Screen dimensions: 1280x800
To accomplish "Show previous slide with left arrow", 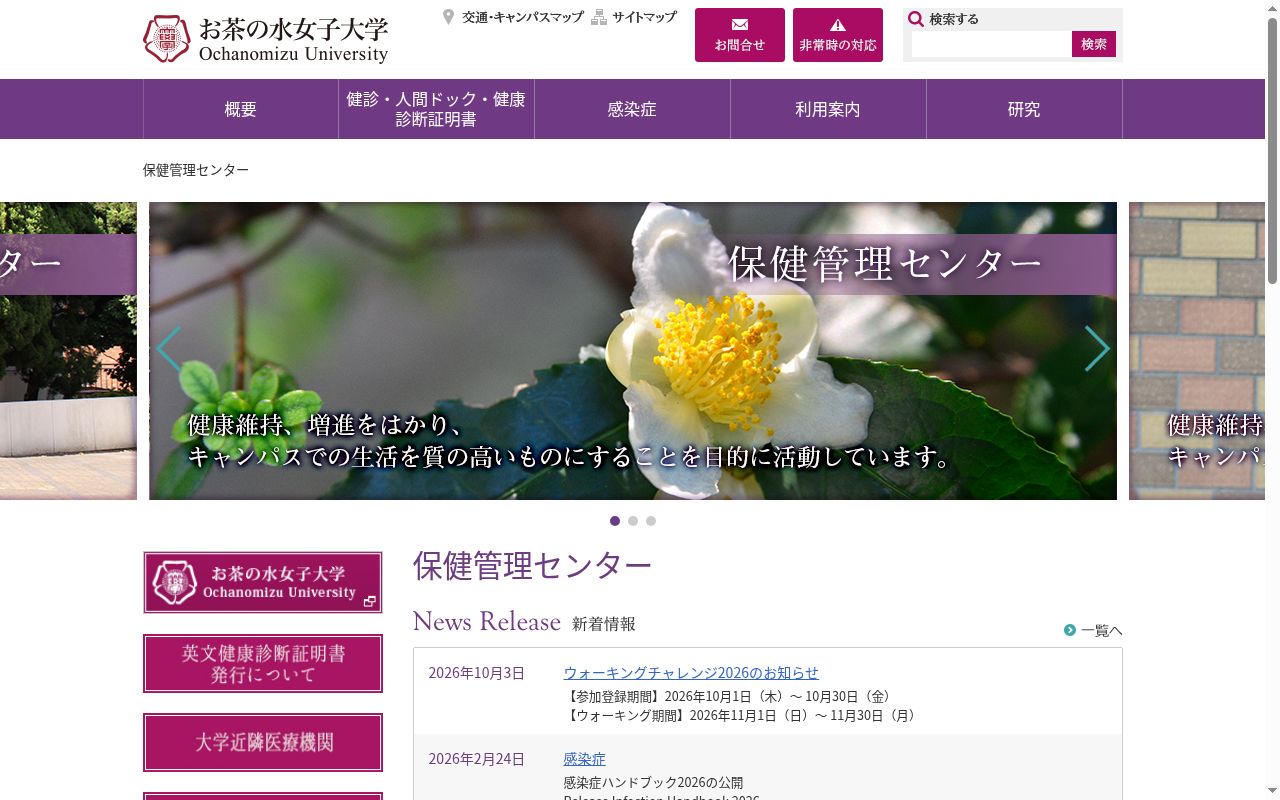I will point(168,349).
